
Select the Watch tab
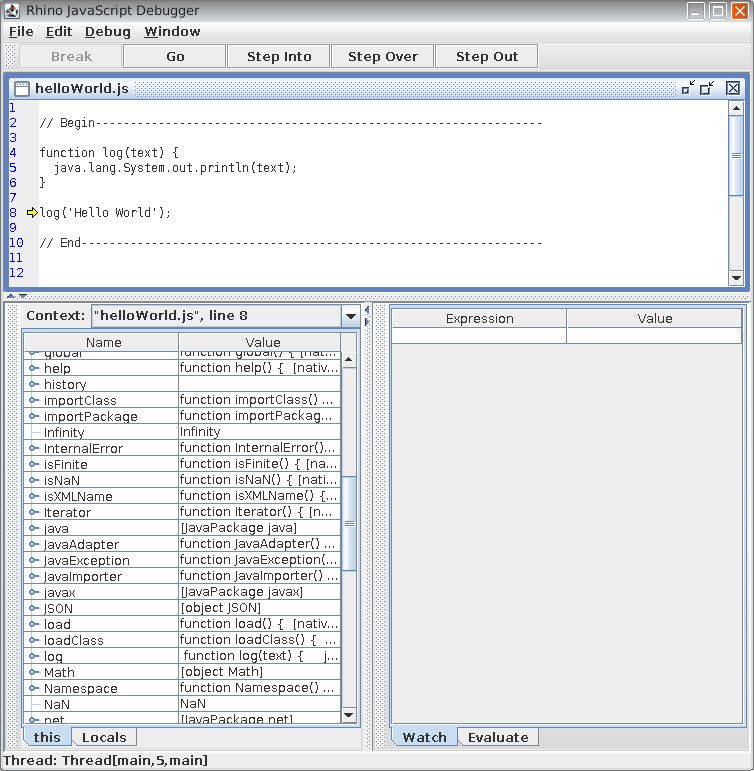[x=424, y=737]
